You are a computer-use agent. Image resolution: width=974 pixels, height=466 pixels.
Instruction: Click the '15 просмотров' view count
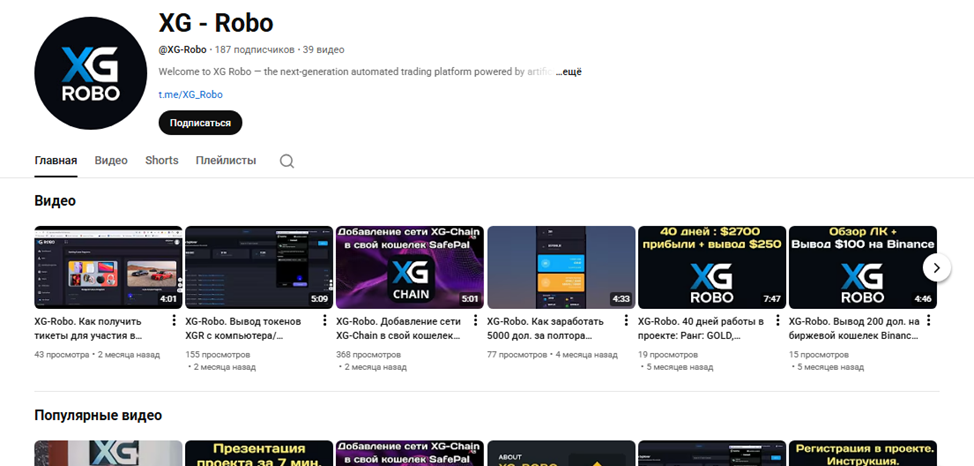(819, 355)
